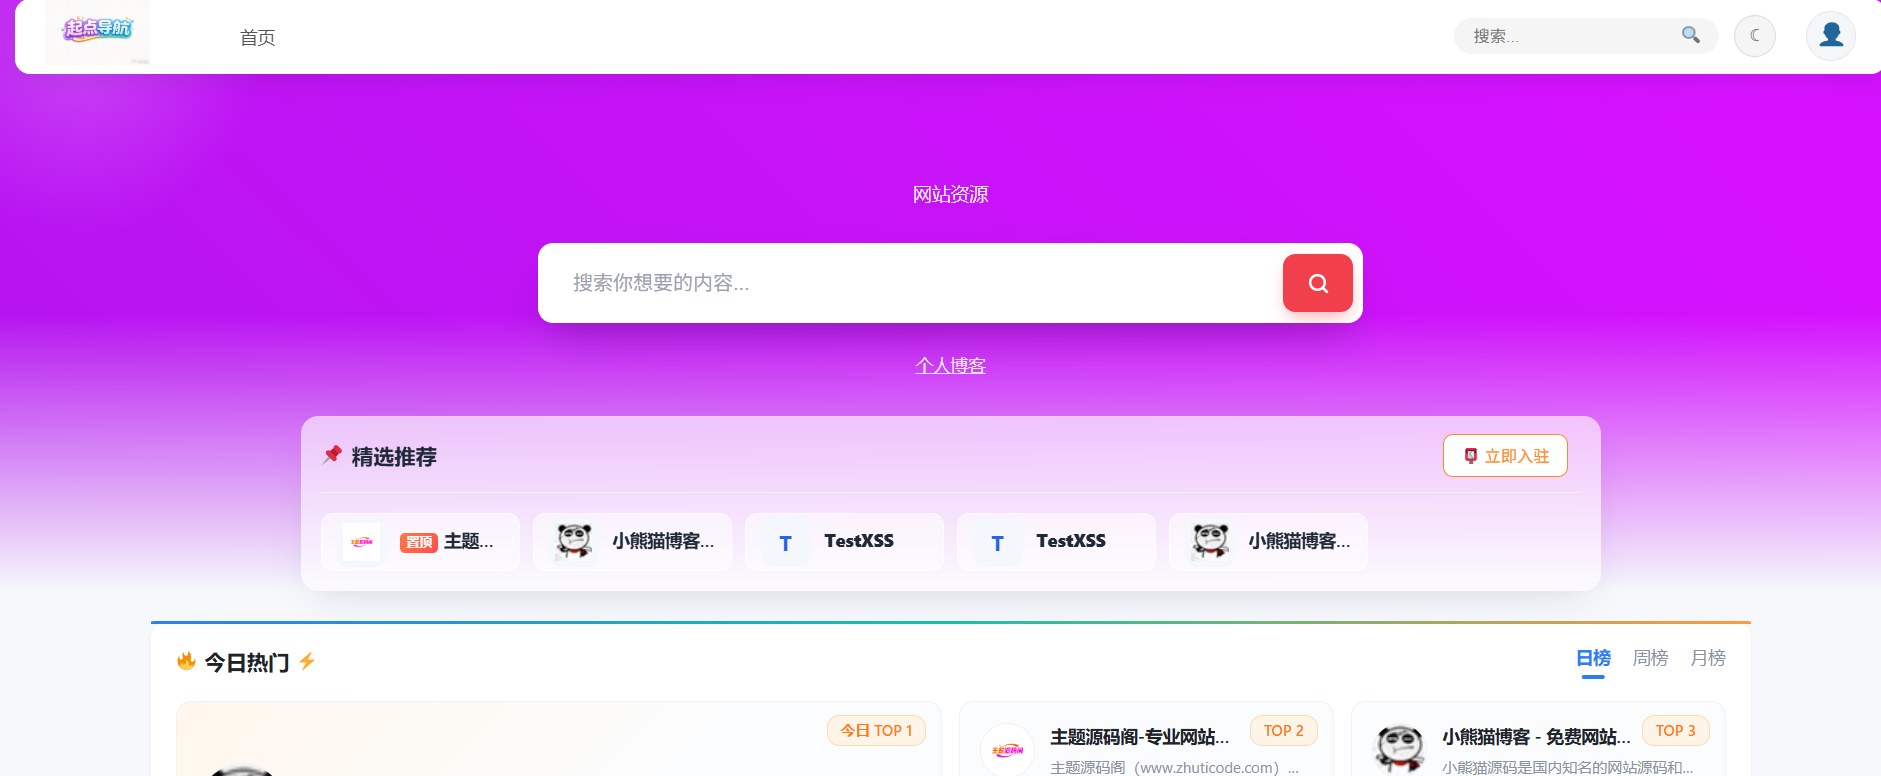Open the 小熊猫博客 card beside the pinned 主题 card
Viewport: 1881px width, 776px height.
pos(633,542)
